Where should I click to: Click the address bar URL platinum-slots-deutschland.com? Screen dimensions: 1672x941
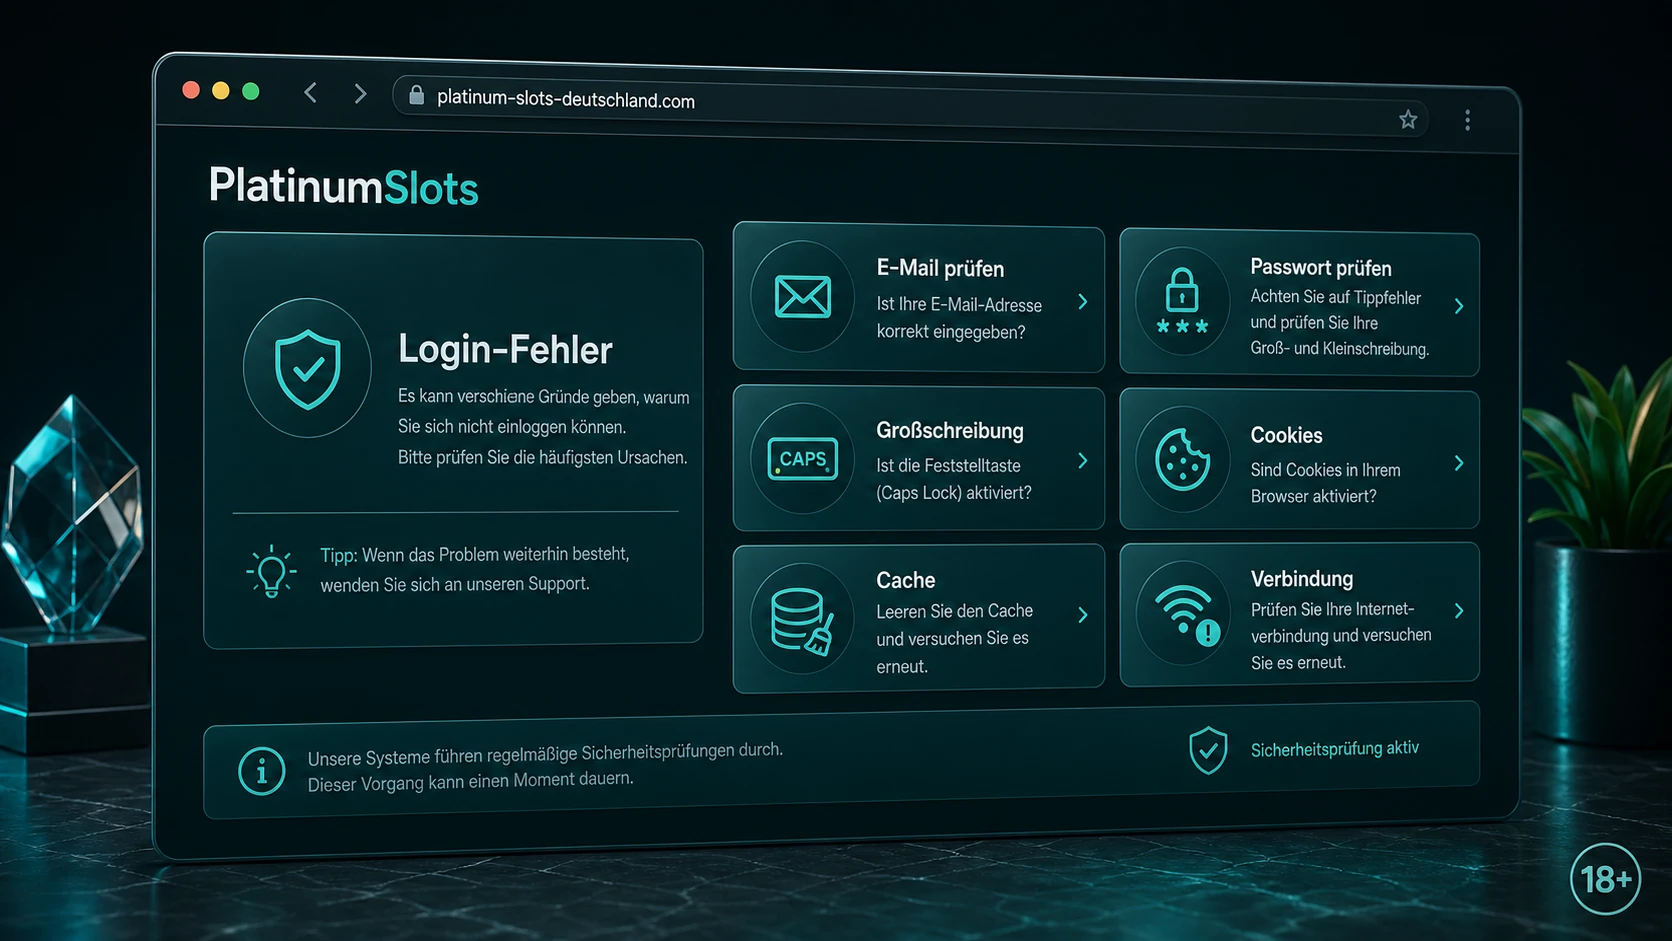(x=566, y=99)
